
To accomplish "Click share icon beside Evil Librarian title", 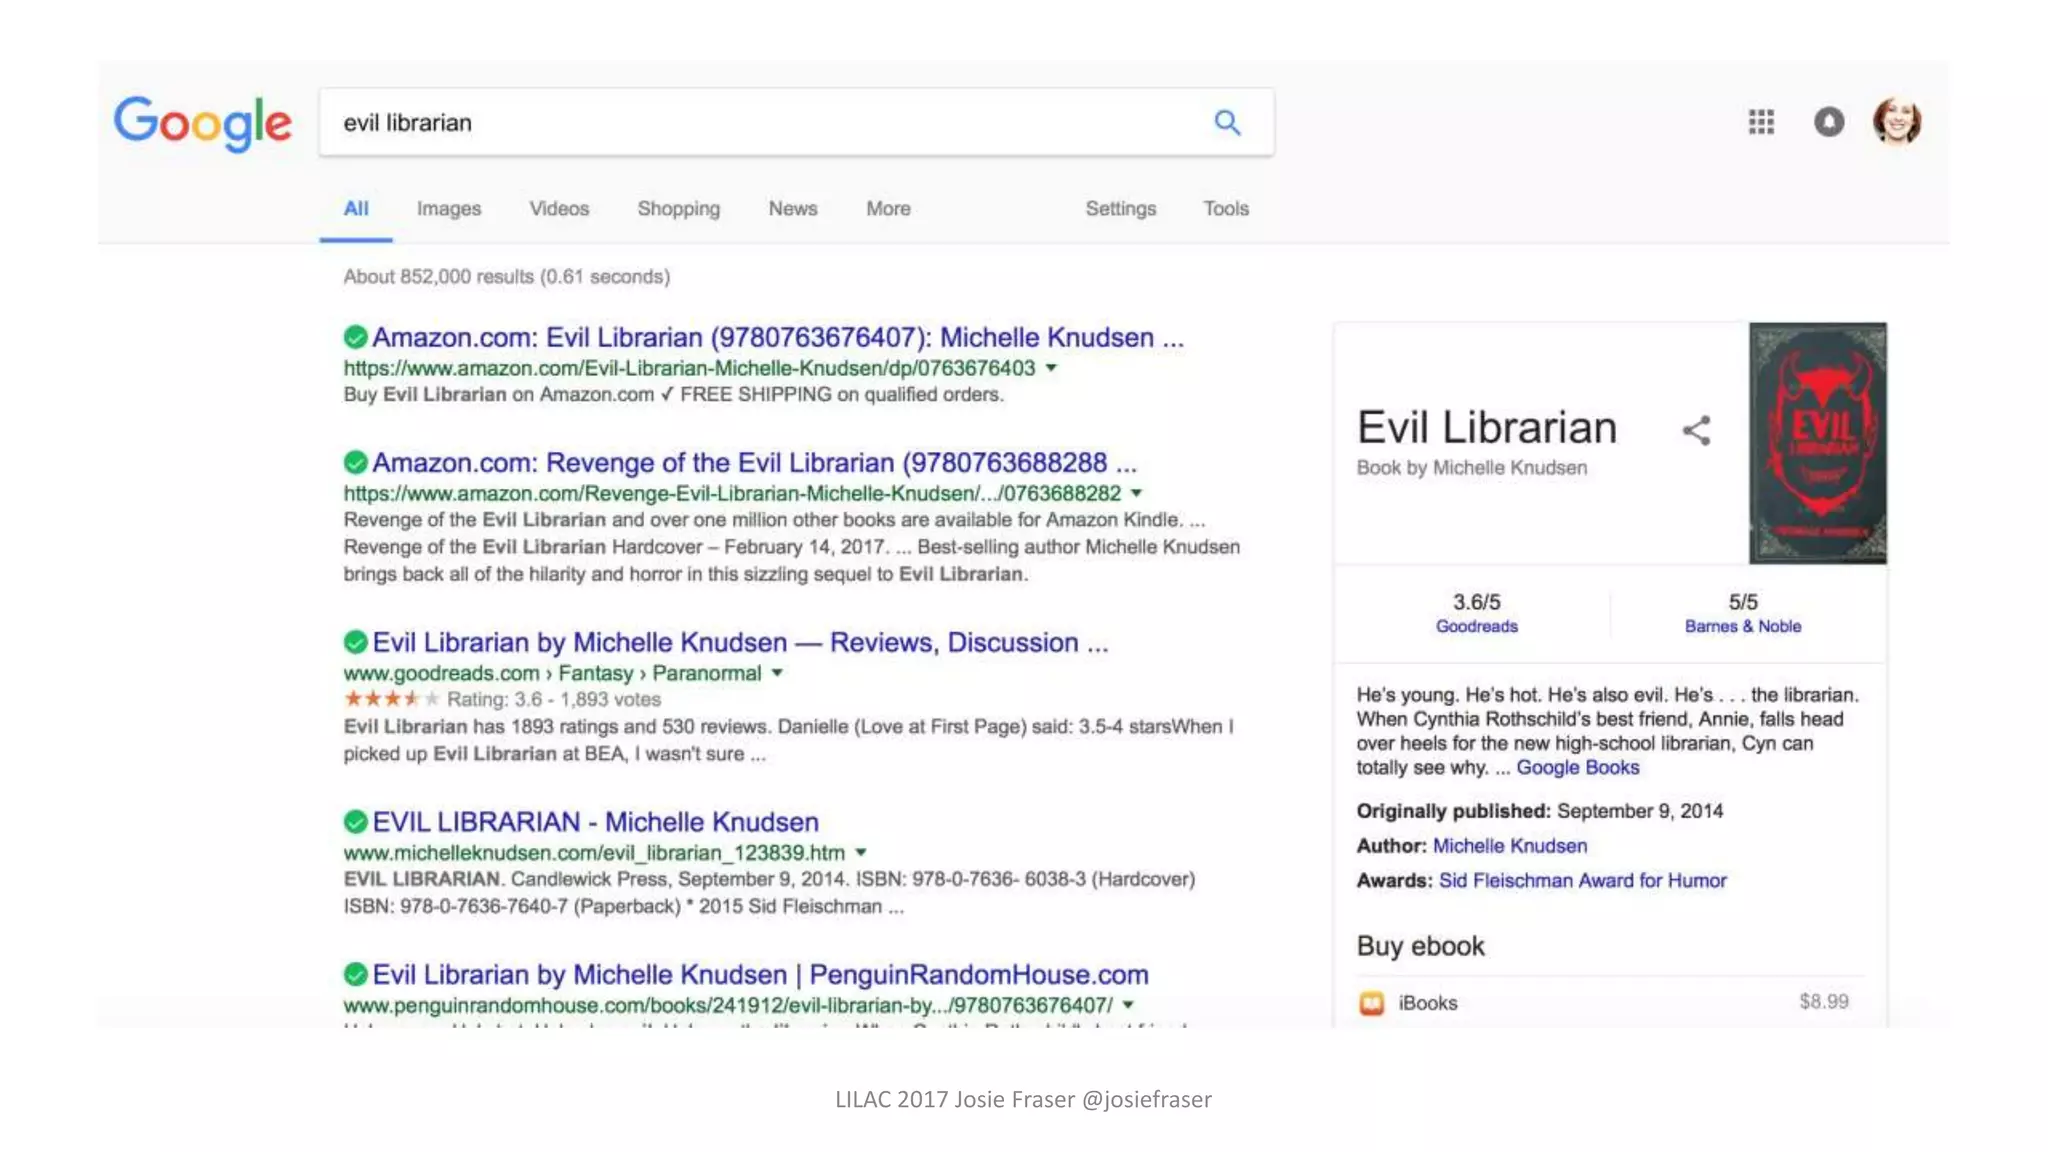I will pyautogui.click(x=1696, y=431).
